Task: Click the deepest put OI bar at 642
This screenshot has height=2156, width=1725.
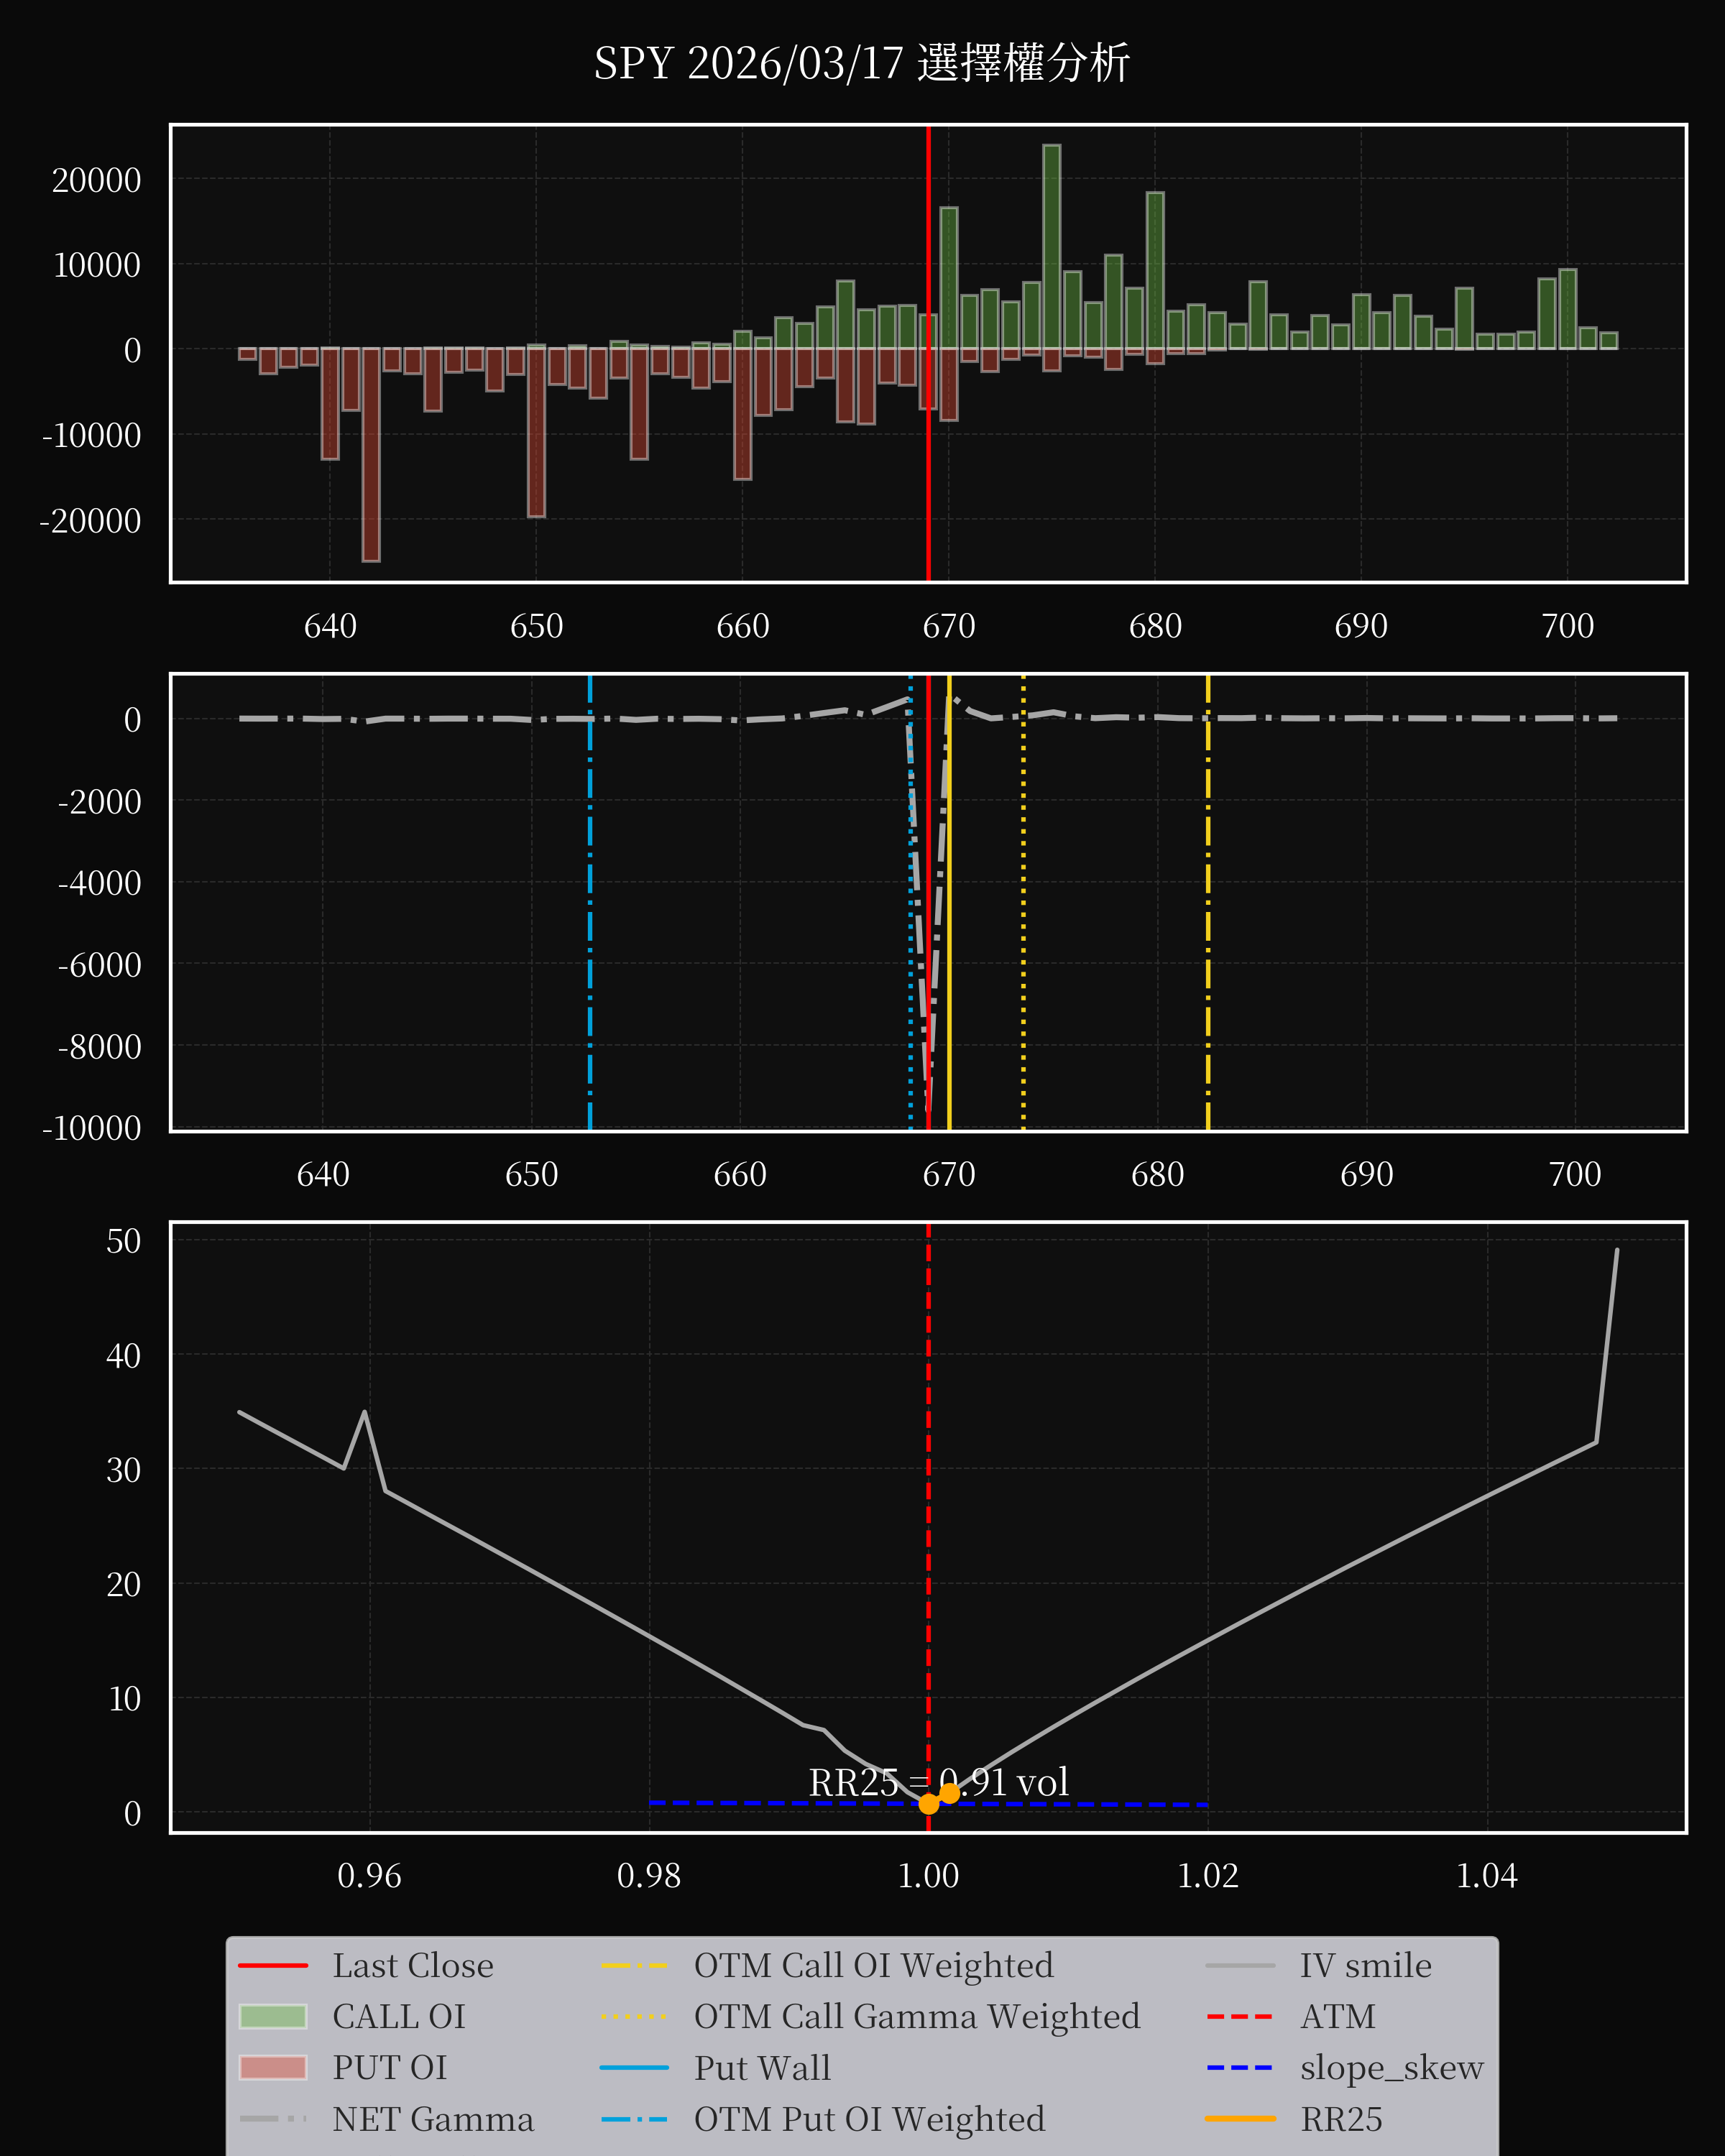Action: (371, 455)
